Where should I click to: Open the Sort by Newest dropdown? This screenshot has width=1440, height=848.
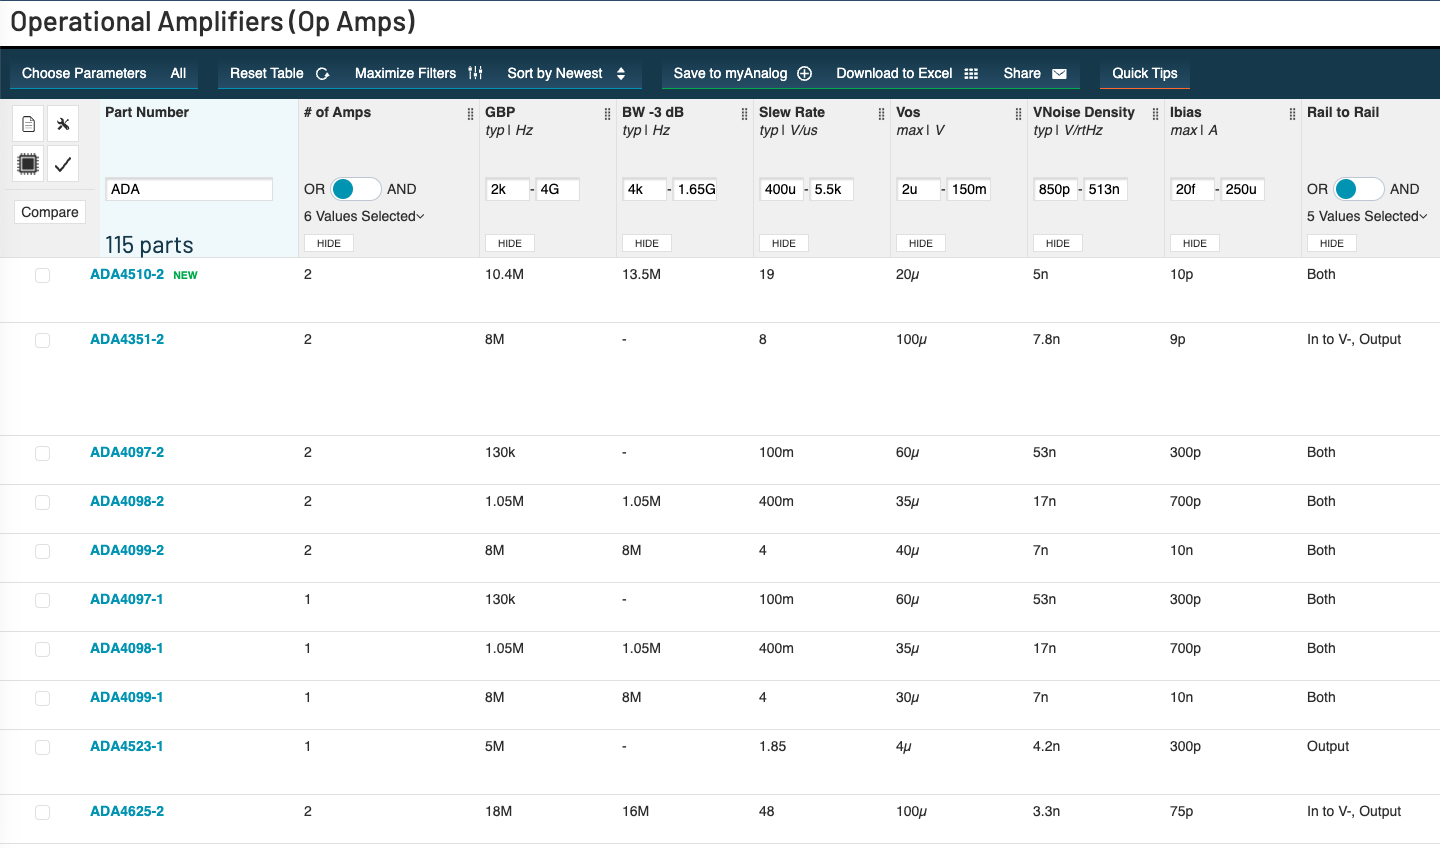(x=566, y=73)
